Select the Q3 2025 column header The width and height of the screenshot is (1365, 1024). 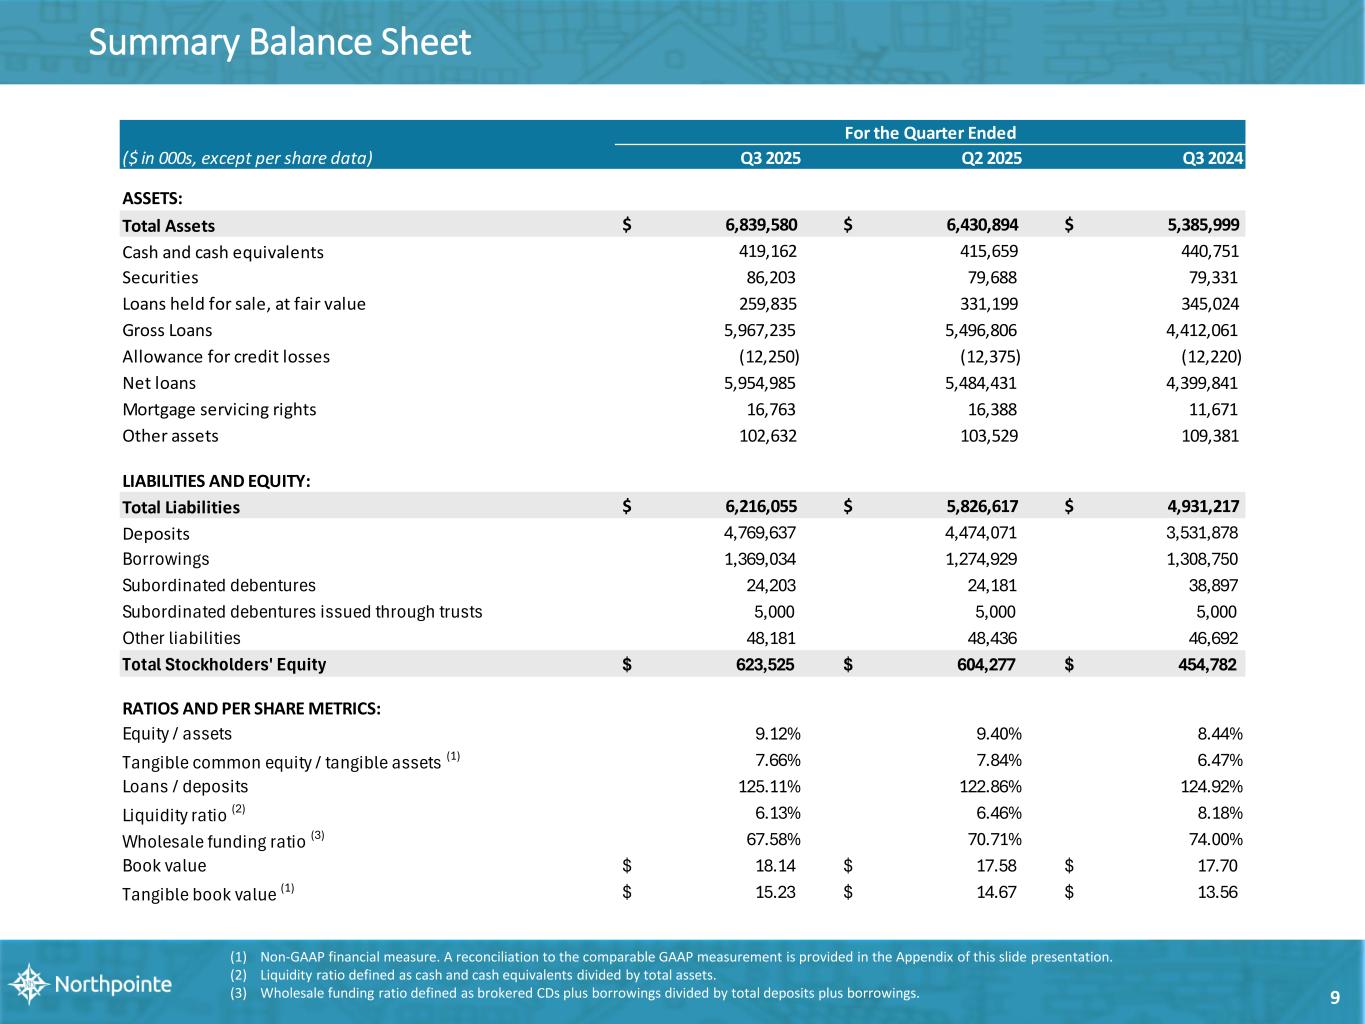(769, 158)
